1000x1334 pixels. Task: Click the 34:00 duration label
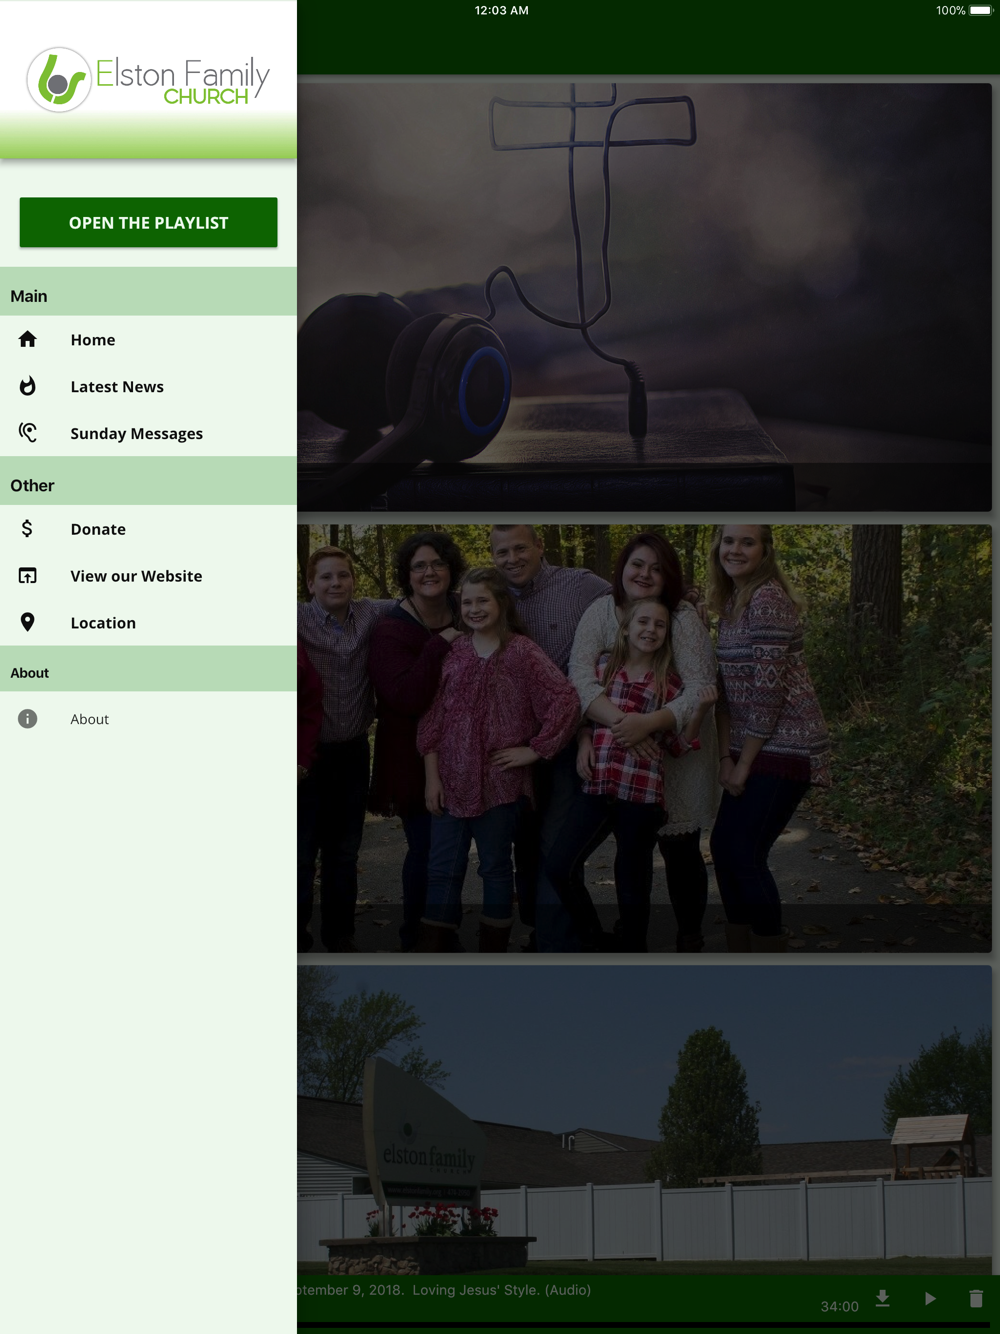coord(839,1306)
